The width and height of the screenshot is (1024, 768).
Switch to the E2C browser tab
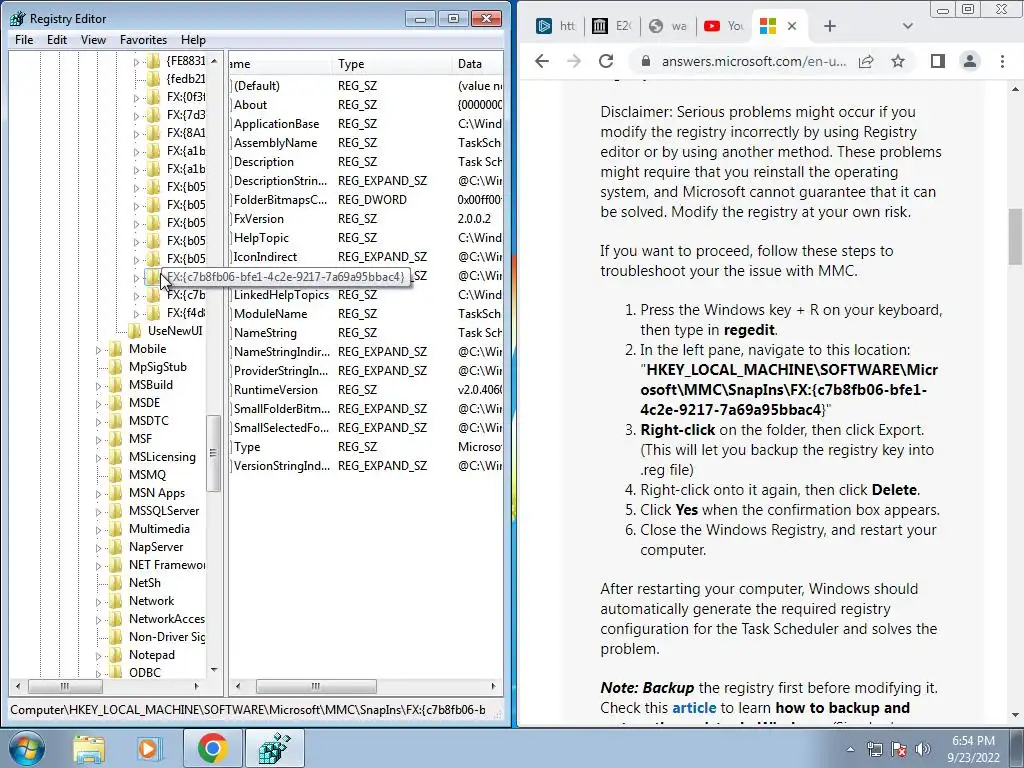[611, 26]
